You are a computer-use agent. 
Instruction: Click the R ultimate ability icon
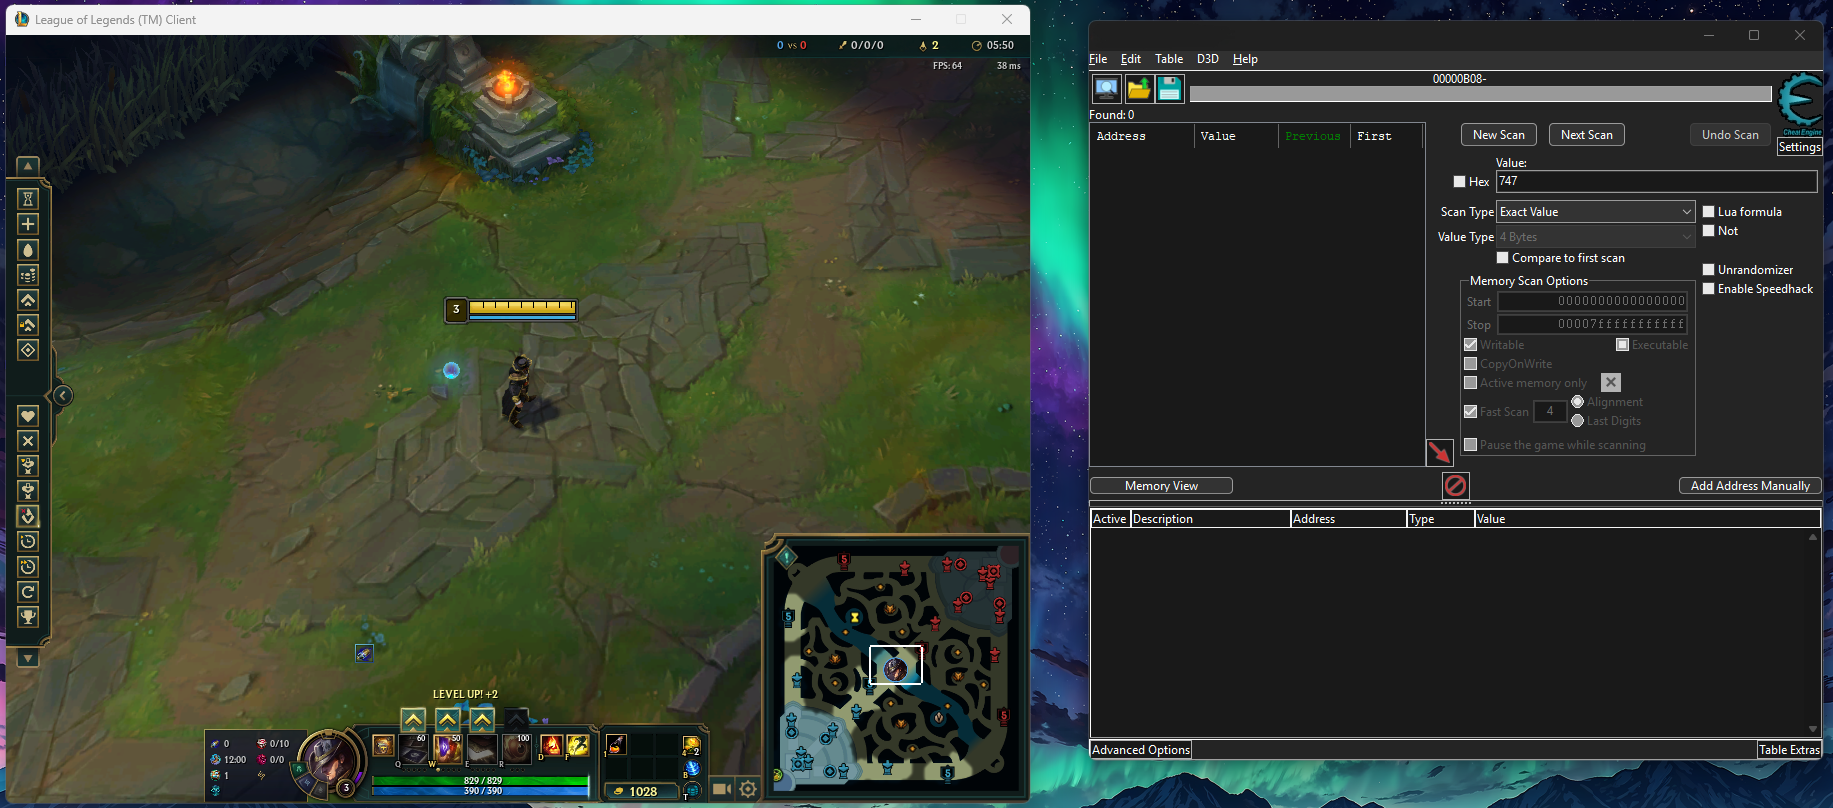click(516, 748)
